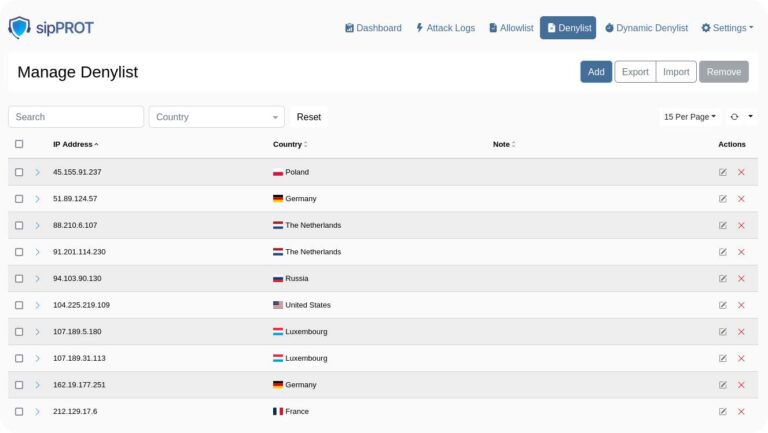Delete the 212.129.17.6 entry
This screenshot has height=433, width=768.
click(x=741, y=411)
